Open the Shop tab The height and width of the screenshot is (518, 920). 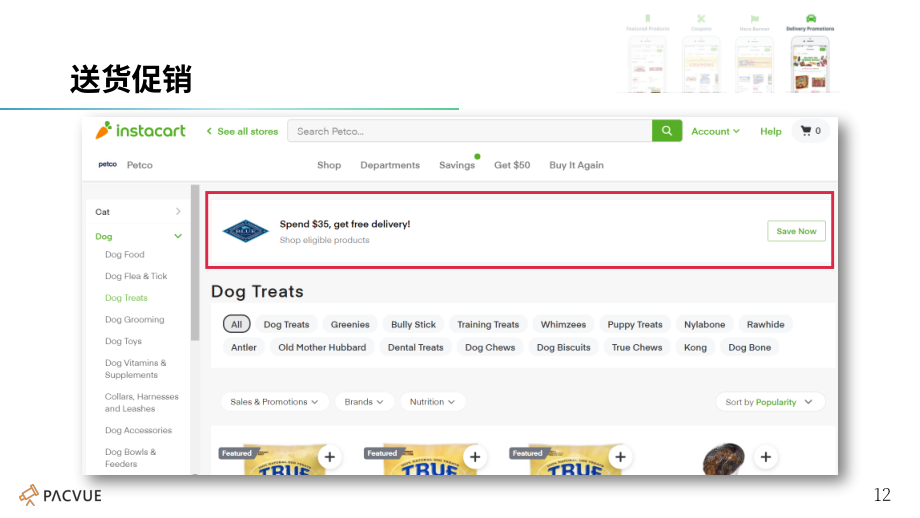pyautogui.click(x=329, y=165)
